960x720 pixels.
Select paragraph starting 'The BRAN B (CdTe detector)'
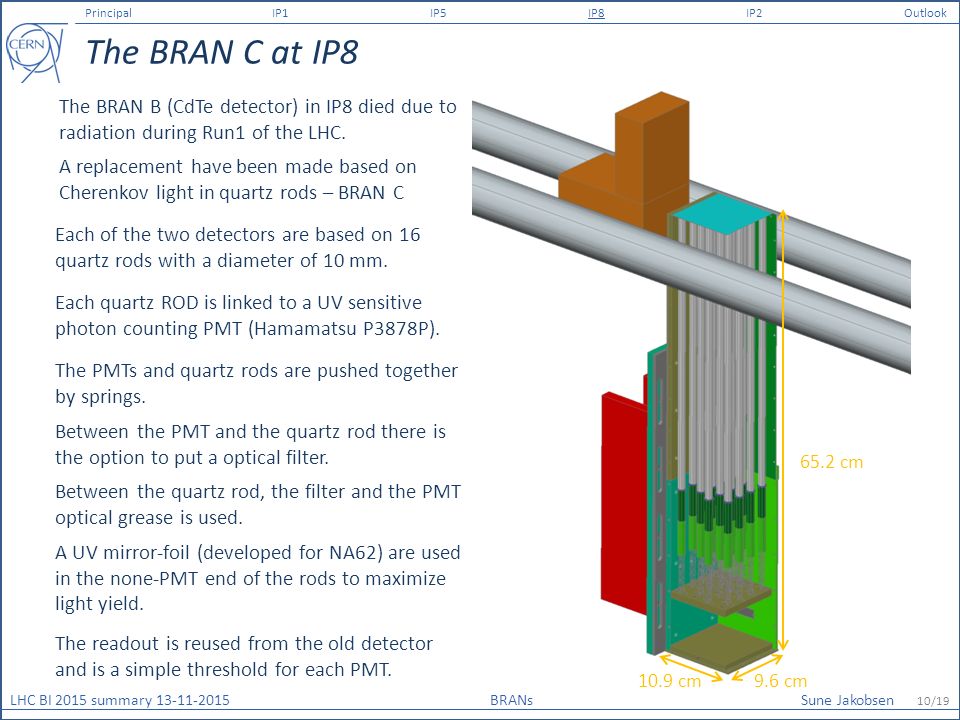click(258, 119)
